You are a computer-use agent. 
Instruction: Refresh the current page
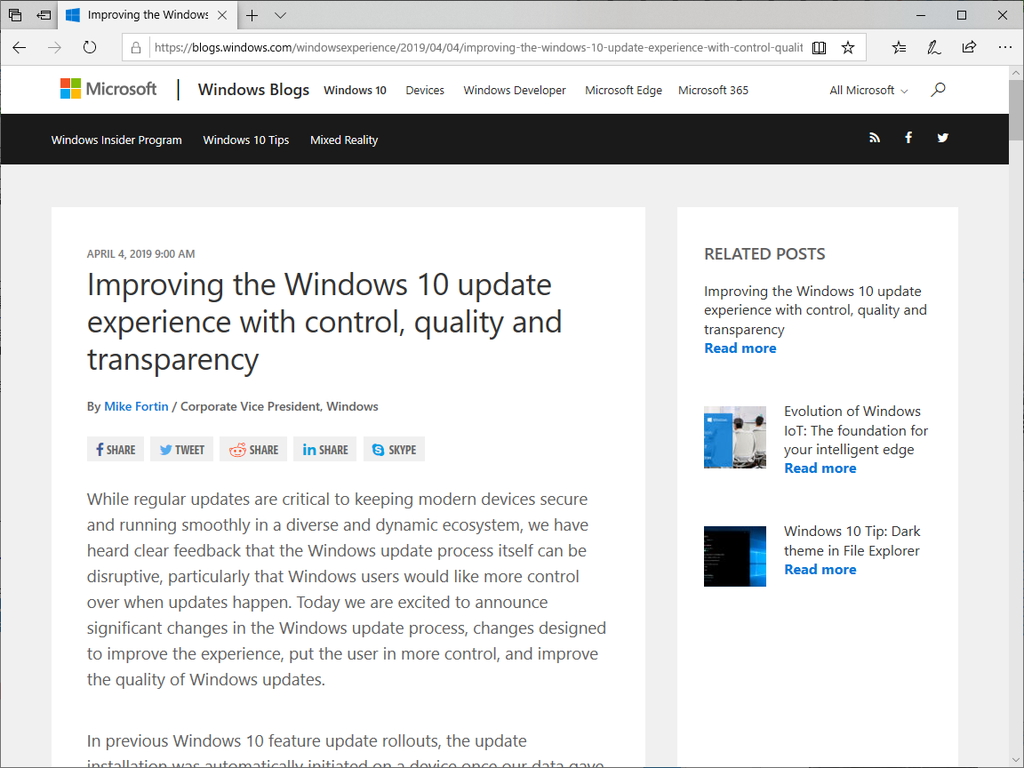point(89,47)
